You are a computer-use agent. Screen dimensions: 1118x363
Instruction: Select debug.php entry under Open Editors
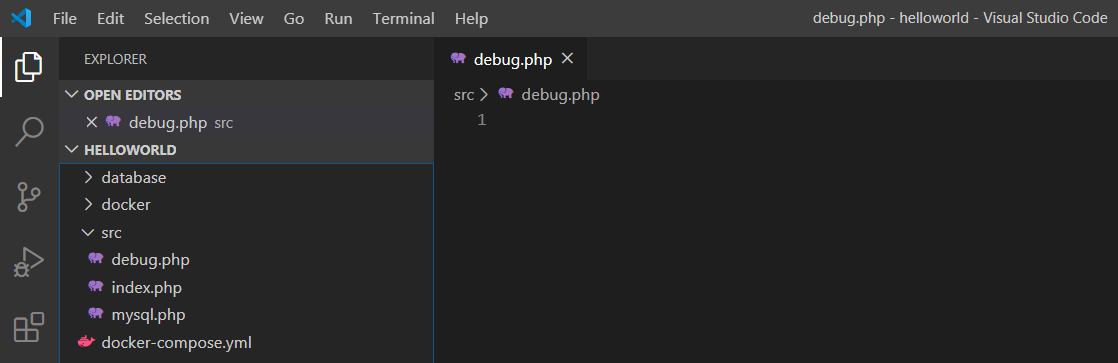(246, 123)
